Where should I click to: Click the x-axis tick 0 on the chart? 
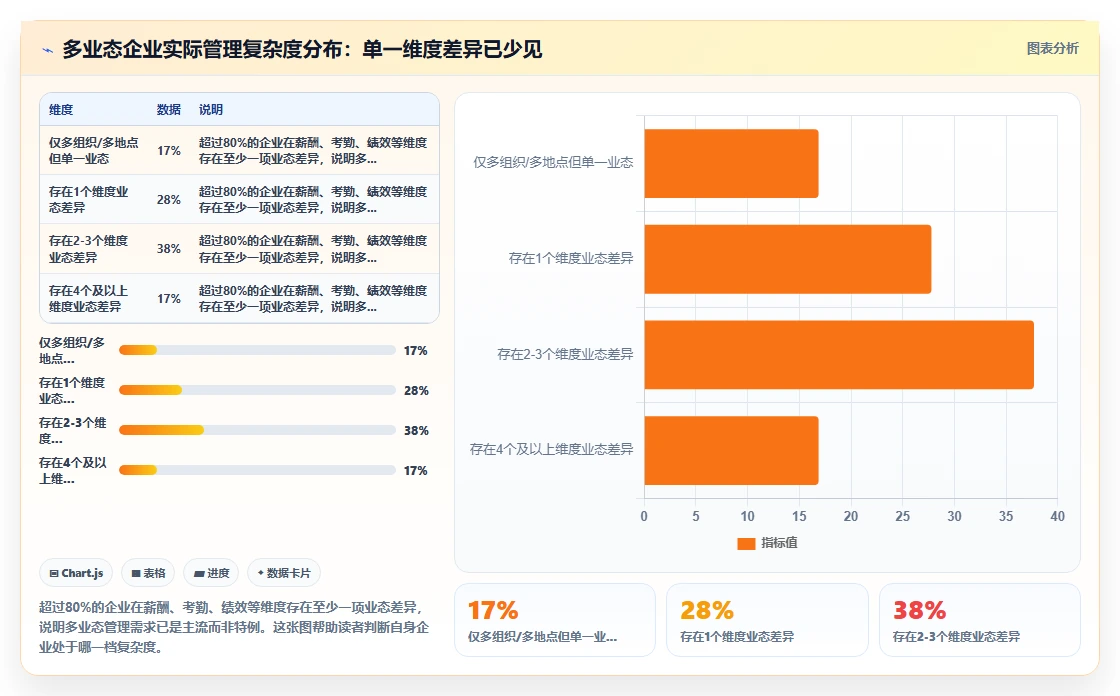644,517
